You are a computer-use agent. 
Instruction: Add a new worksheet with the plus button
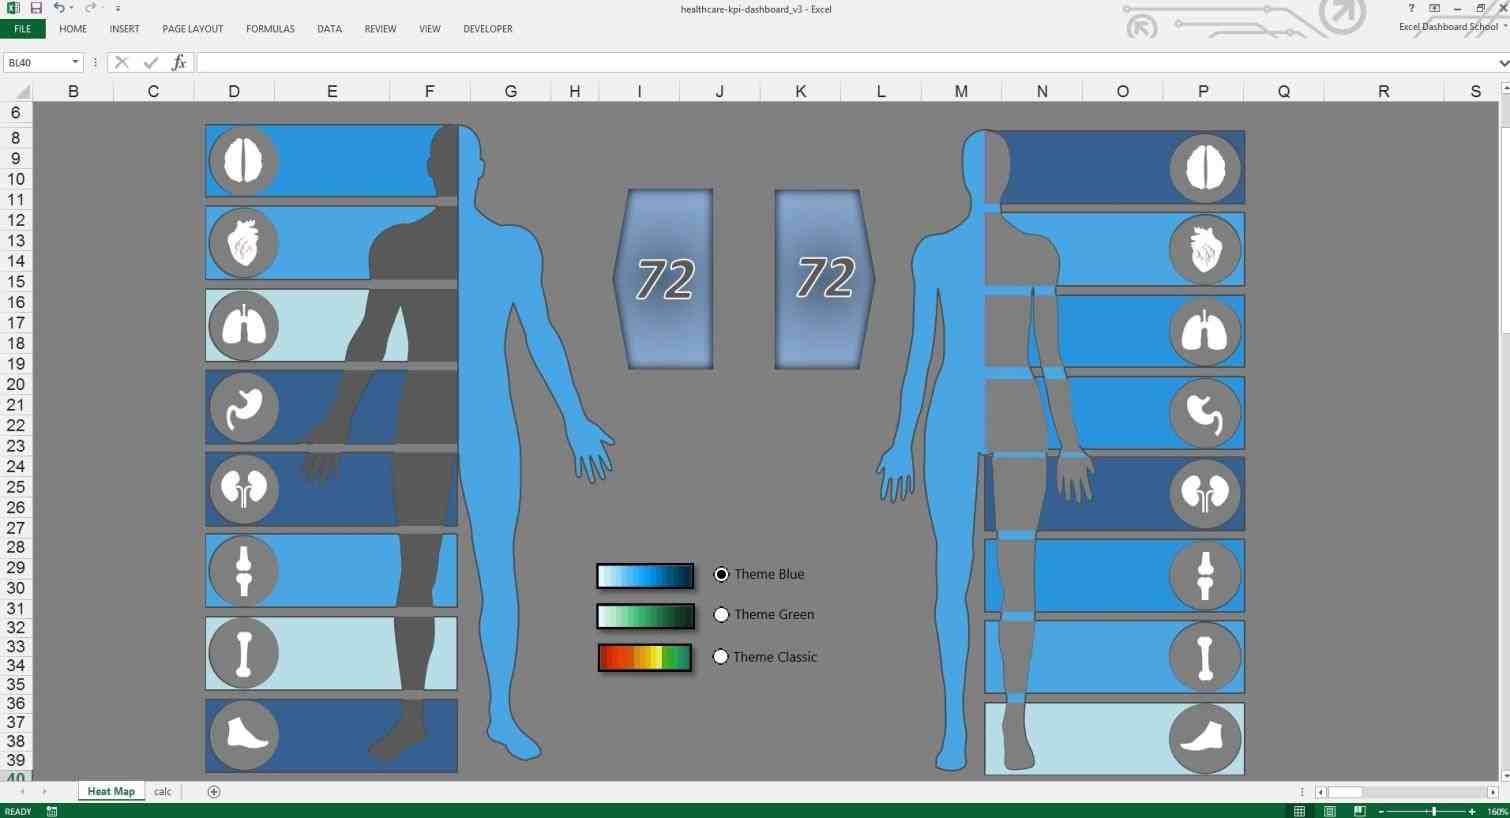coord(213,791)
